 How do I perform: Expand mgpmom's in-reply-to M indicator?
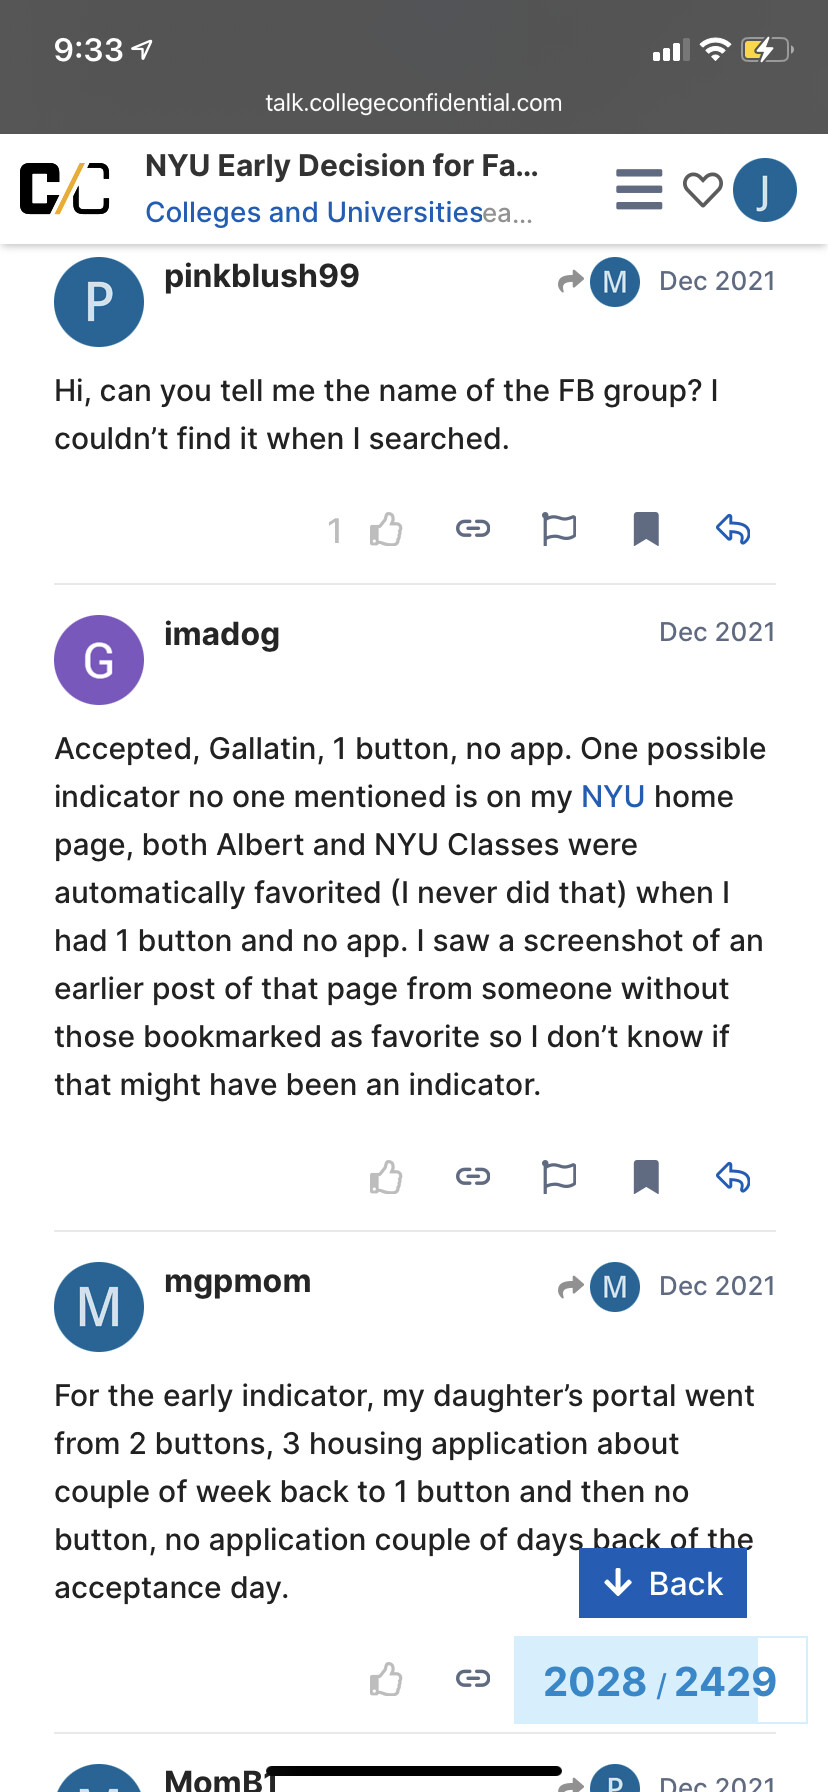point(600,1287)
